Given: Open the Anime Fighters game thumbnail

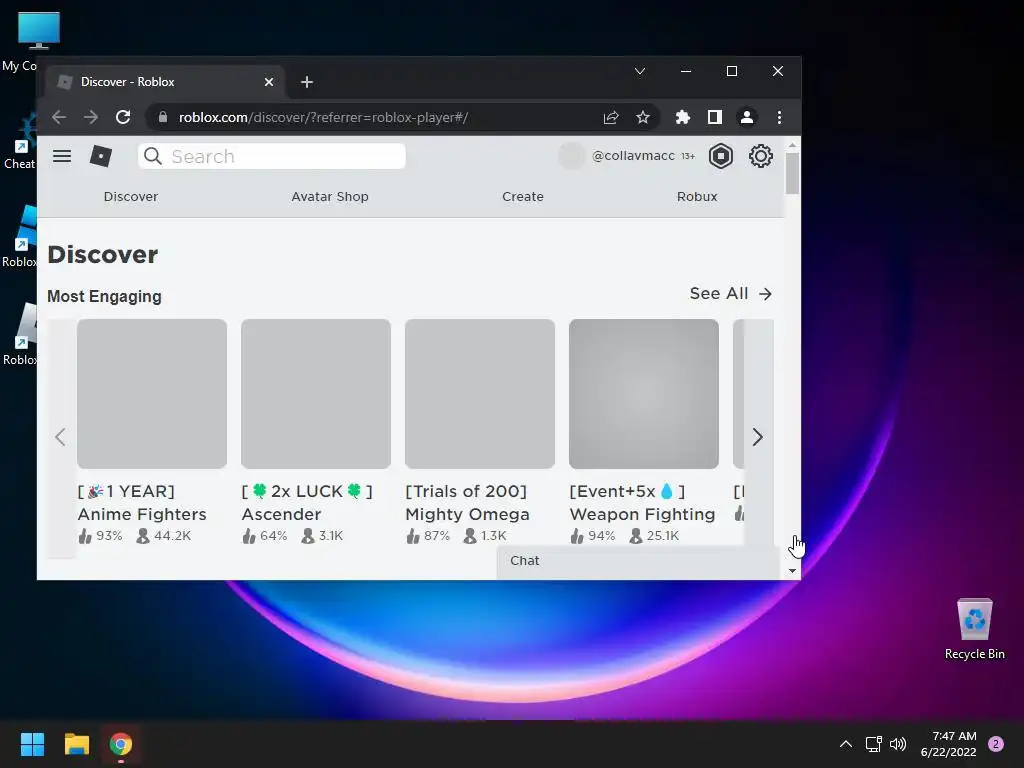Looking at the screenshot, I should pos(152,394).
